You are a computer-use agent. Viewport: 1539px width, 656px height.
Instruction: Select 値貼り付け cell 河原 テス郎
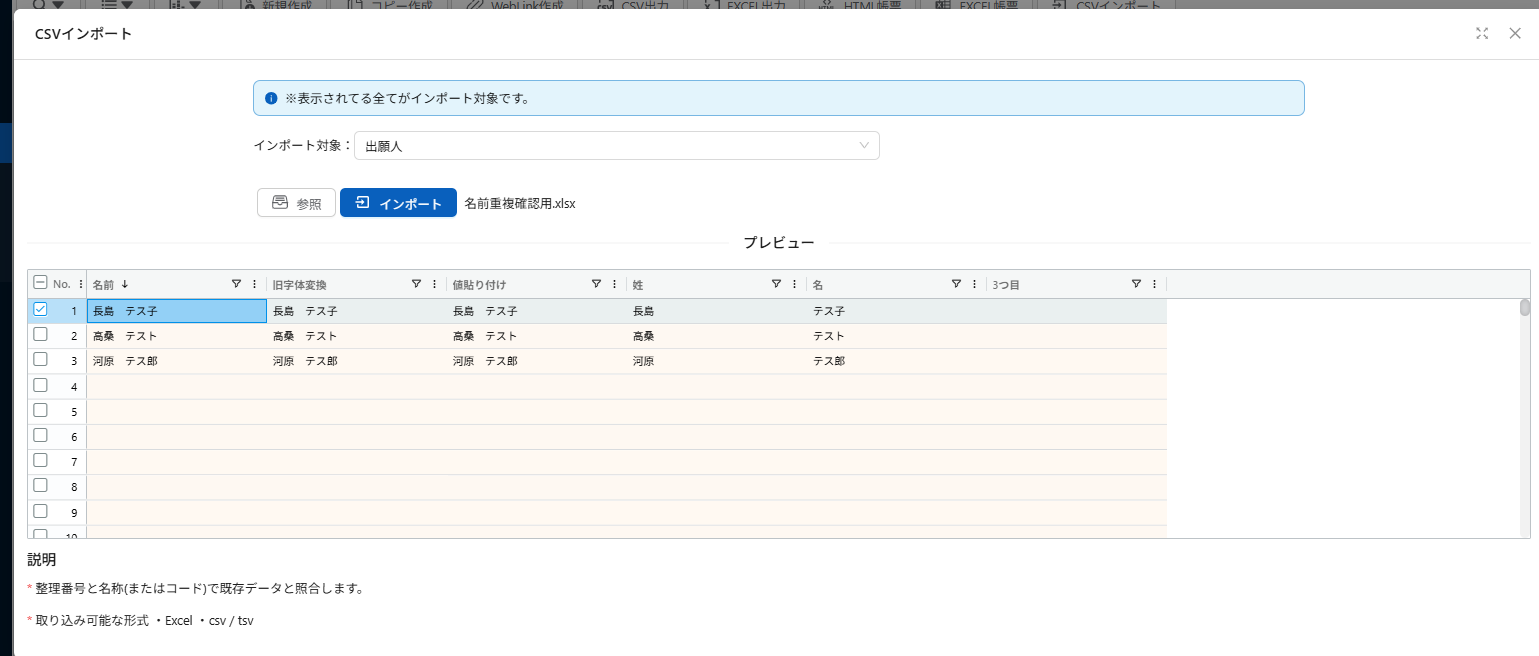pos(537,361)
